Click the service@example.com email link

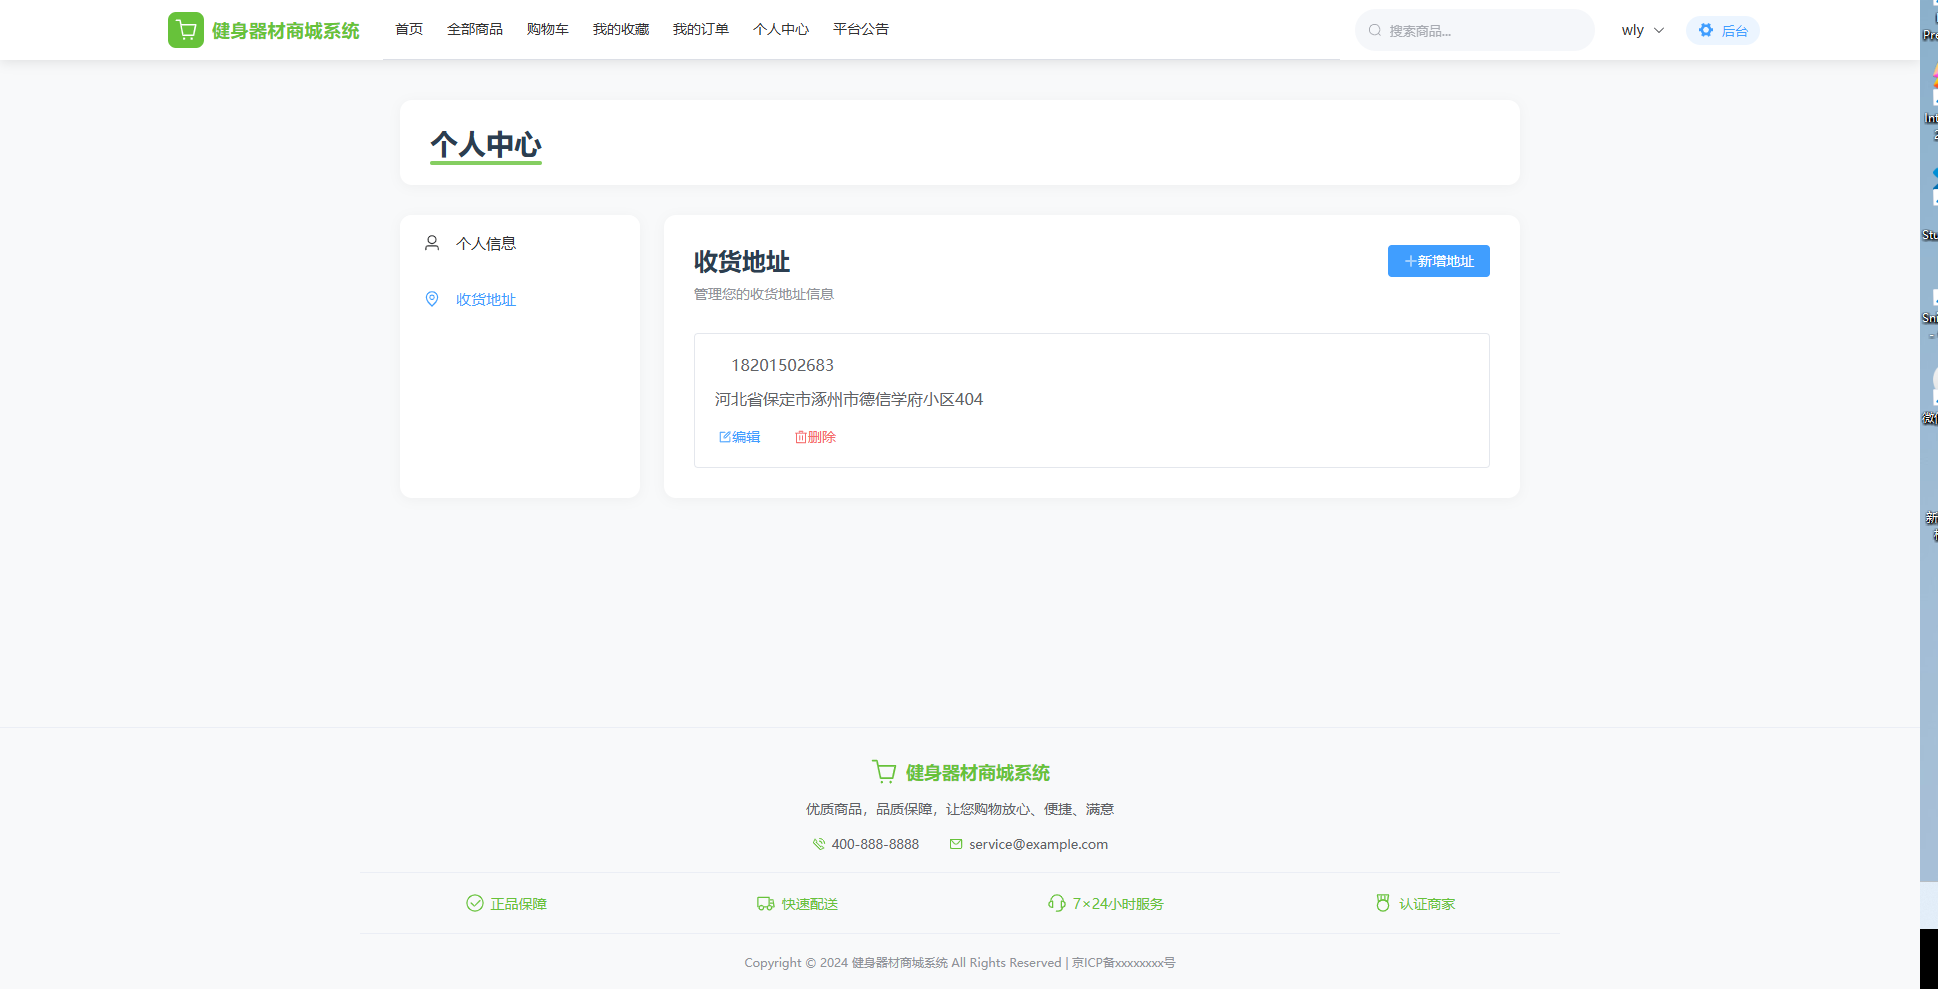coord(1038,844)
